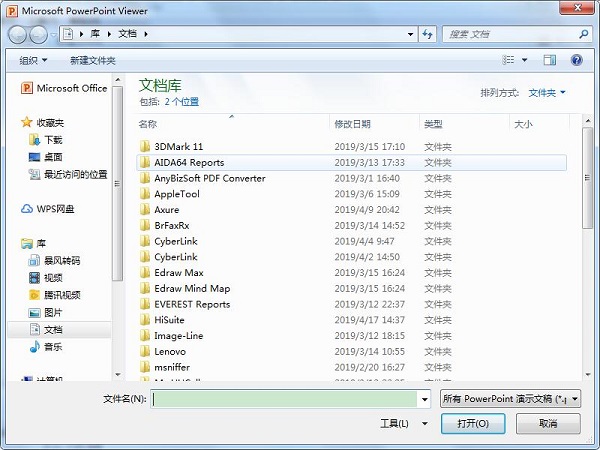
Task: Click the back navigation arrow button
Action: (x=18, y=34)
